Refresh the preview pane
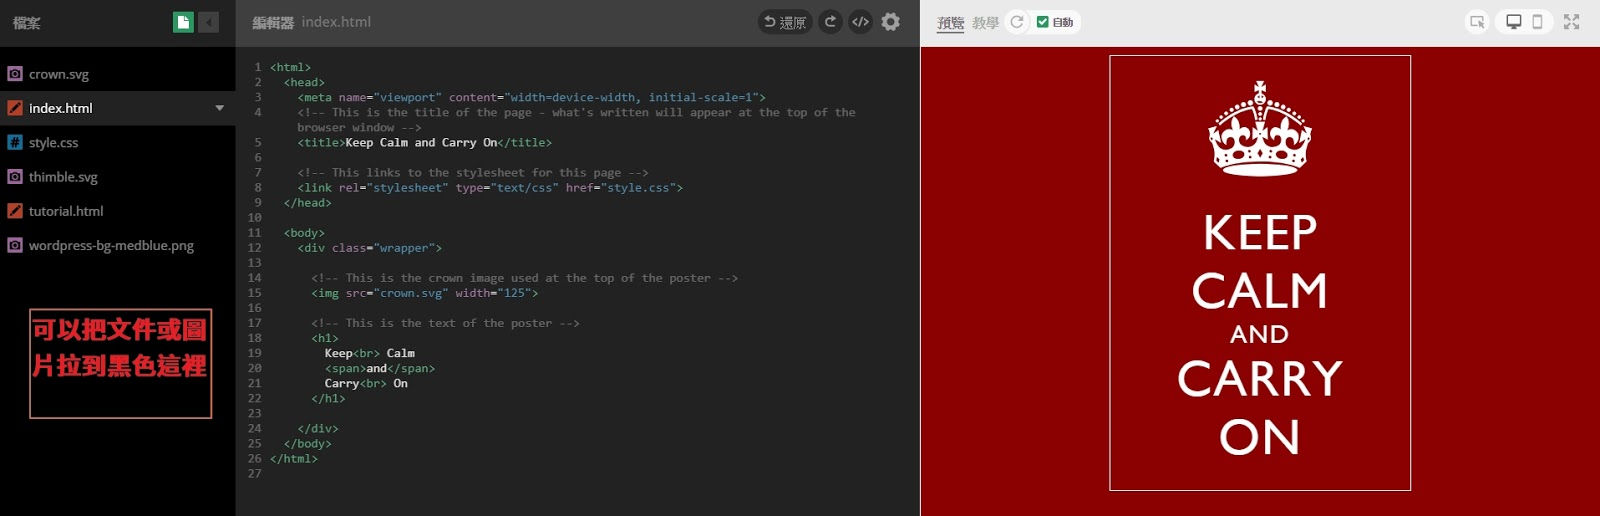 (x=1017, y=22)
